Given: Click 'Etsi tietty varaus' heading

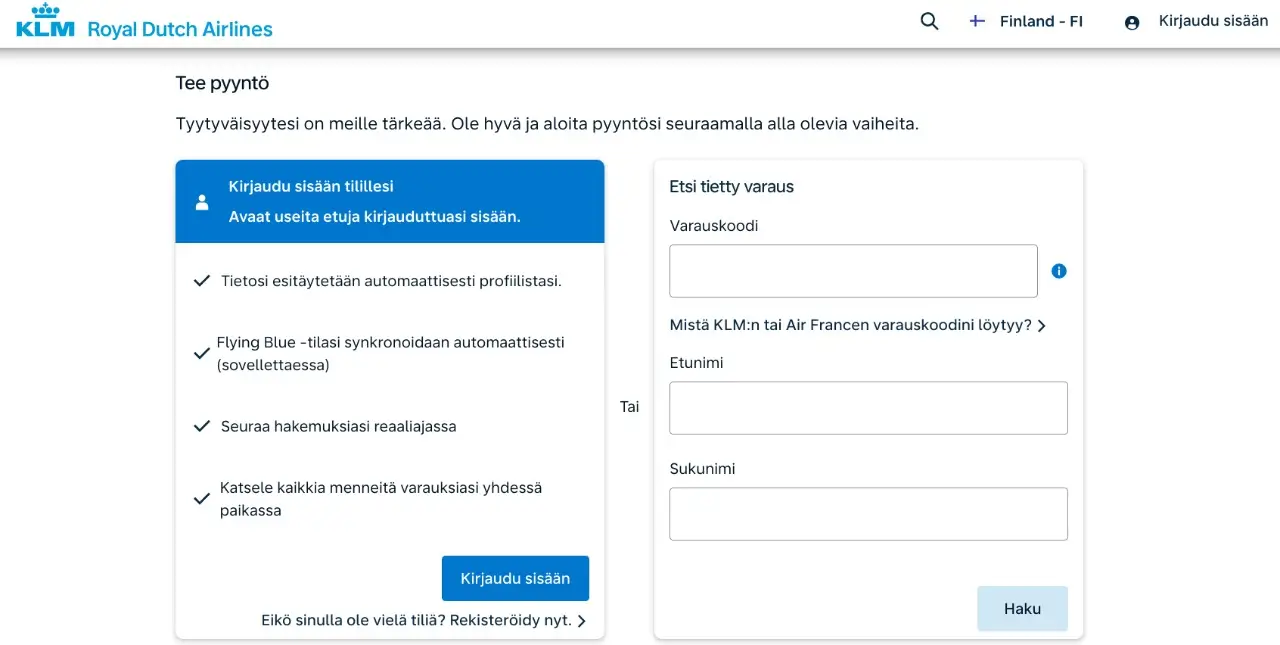Looking at the screenshot, I should [x=731, y=187].
